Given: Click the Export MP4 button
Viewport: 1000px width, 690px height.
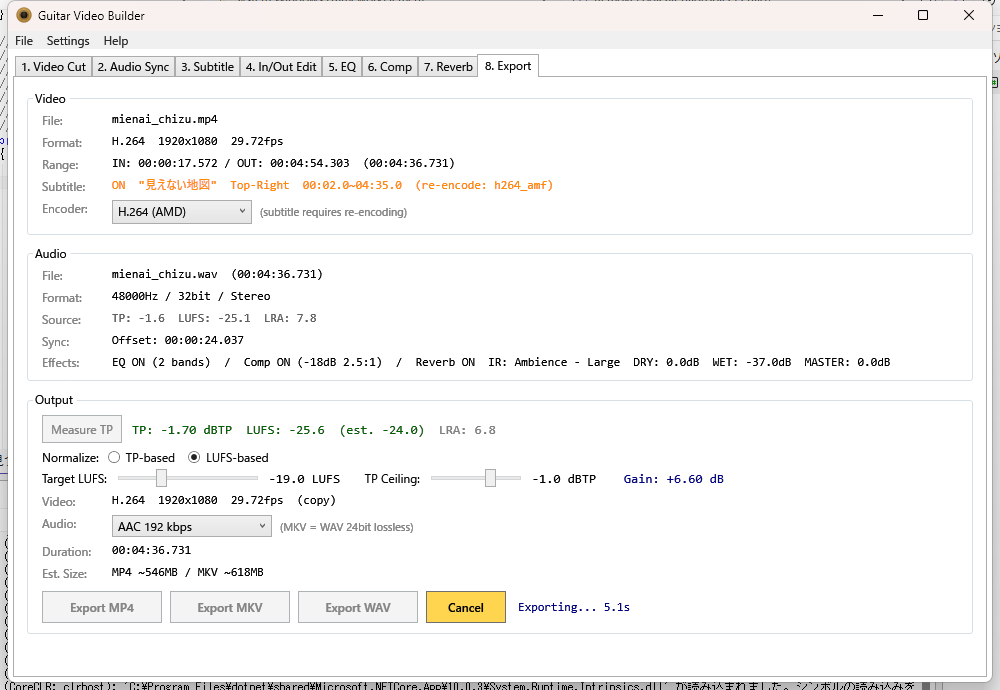Looking at the screenshot, I should pyautogui.click(x=102, y=607).
